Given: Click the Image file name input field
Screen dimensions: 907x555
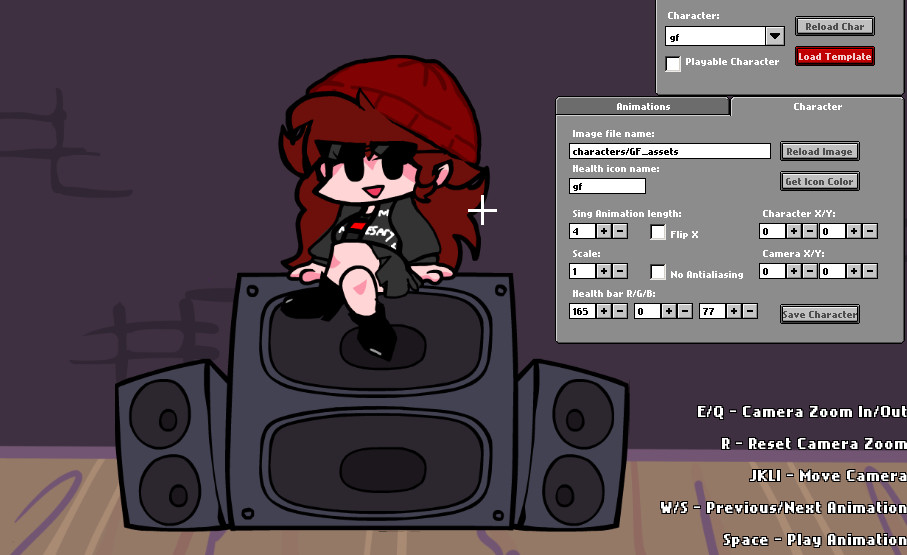Looking at the screenshot, I should [x=670, y=151].
